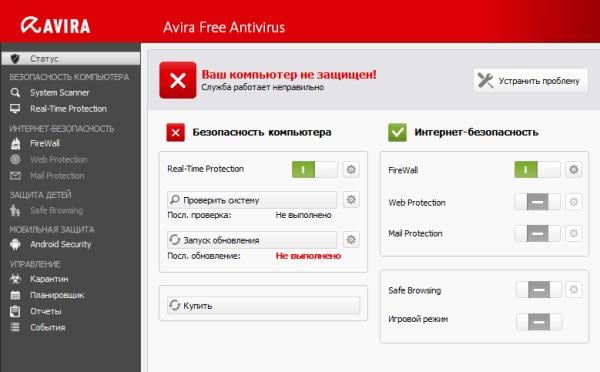The height and width of the screenshot is (372, 600).
Task: Open Safe Browsing settings gear
Action: [574, 290]
